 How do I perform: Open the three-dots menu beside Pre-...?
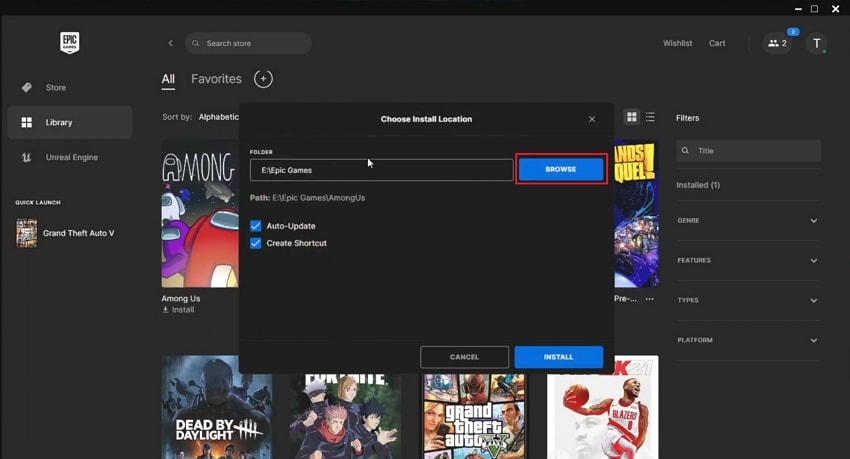click(x=649, y=299)
